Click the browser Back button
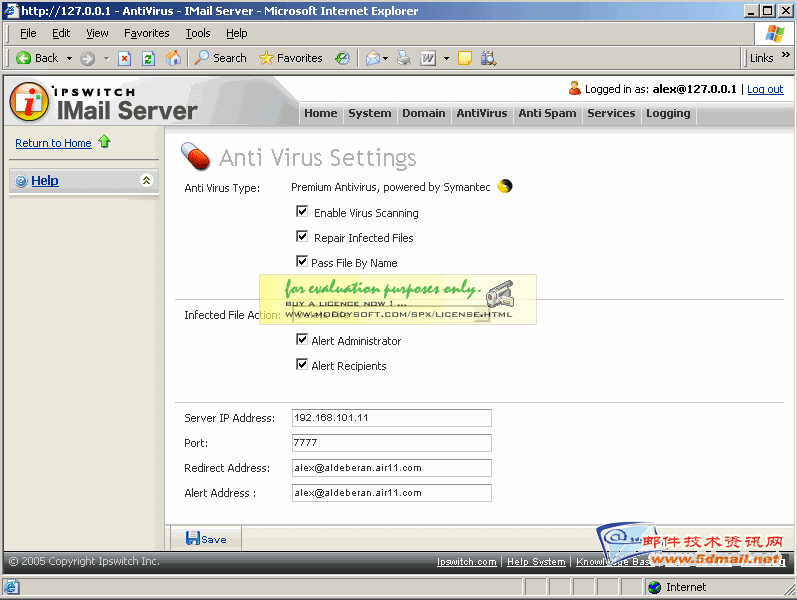 click(37, 58)
